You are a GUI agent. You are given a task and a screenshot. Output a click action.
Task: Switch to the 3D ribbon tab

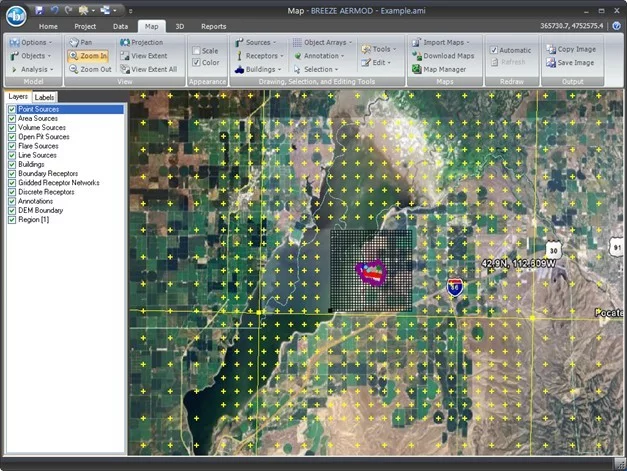click(179, 26)
